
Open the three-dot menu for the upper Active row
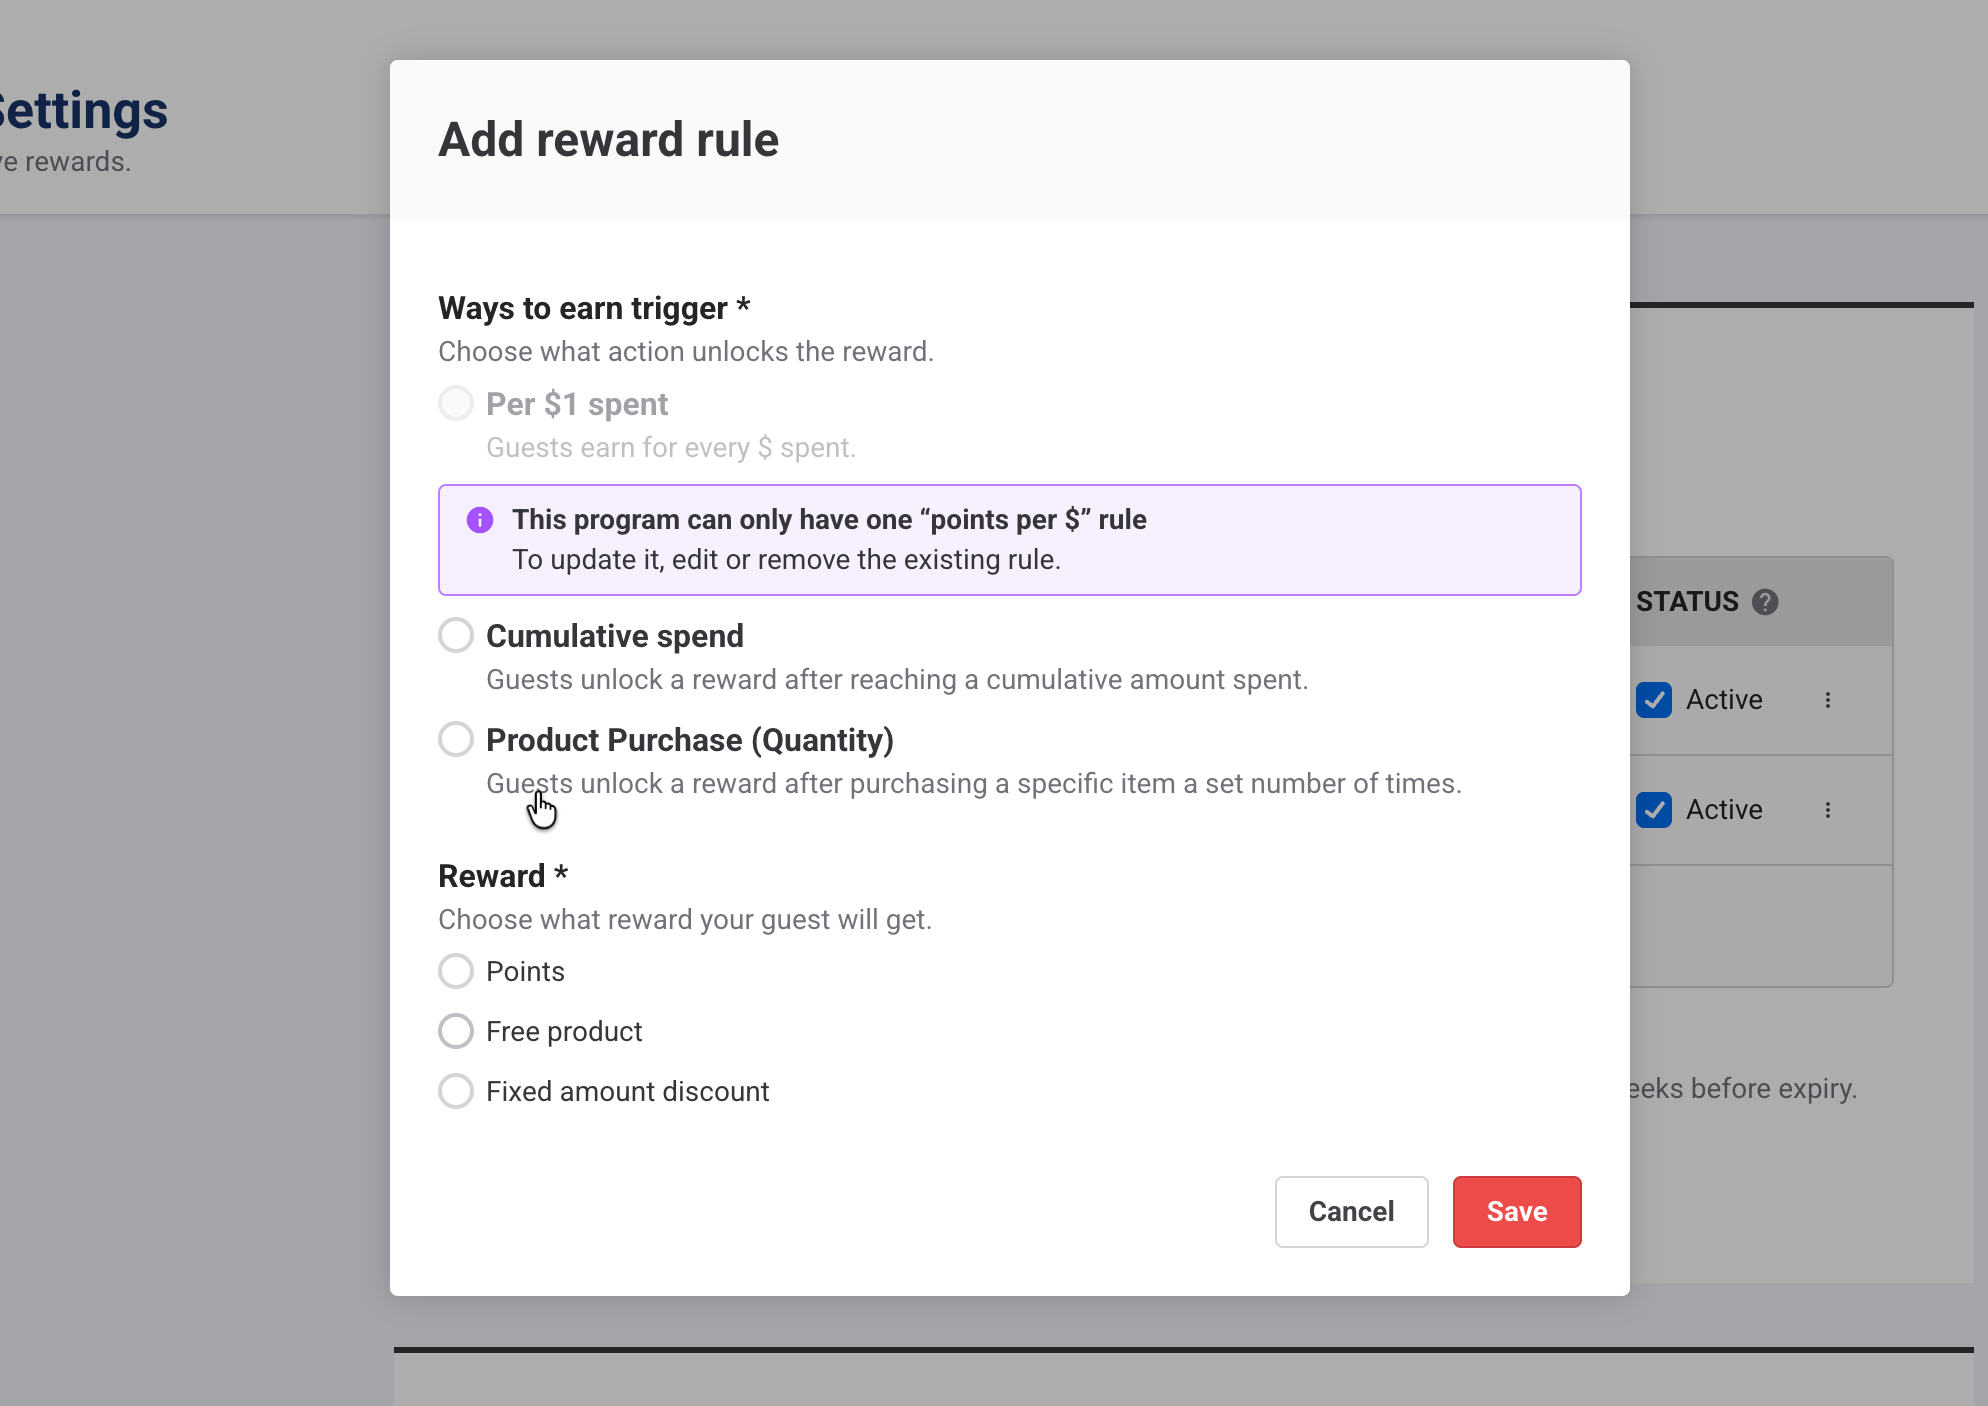(1828, 700)
